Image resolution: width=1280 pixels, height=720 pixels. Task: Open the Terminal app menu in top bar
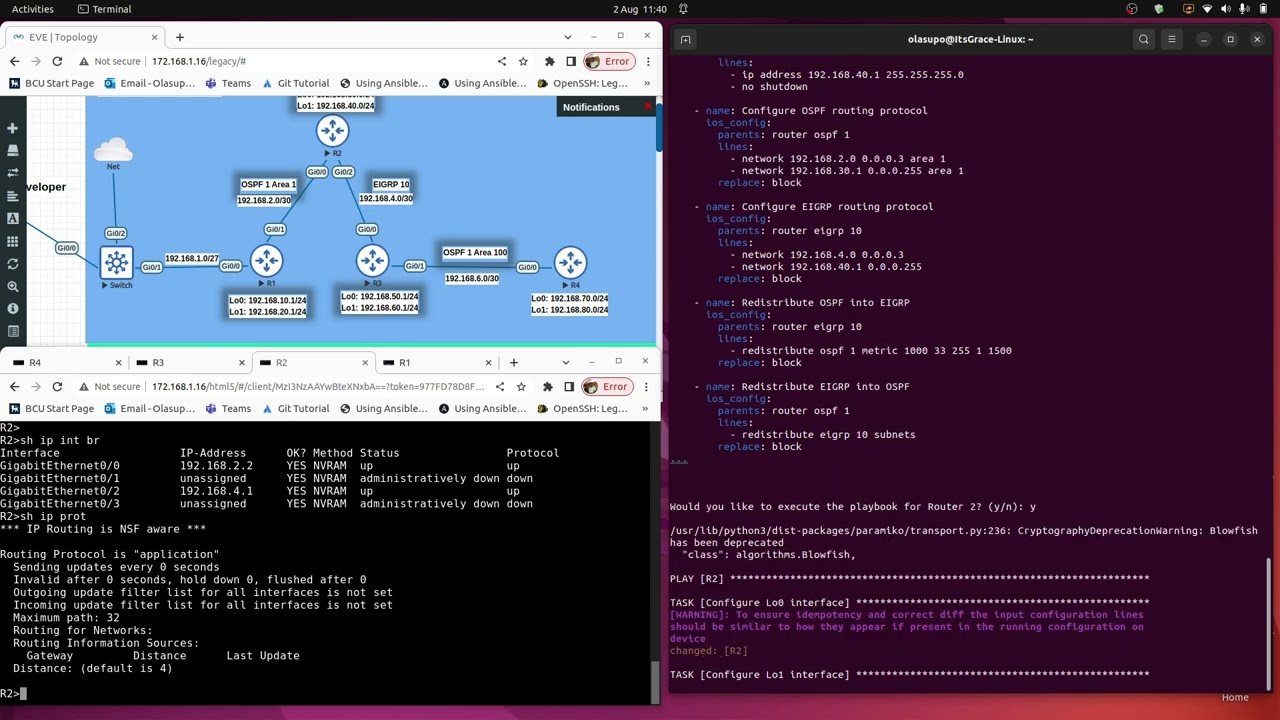pos(104,9)
